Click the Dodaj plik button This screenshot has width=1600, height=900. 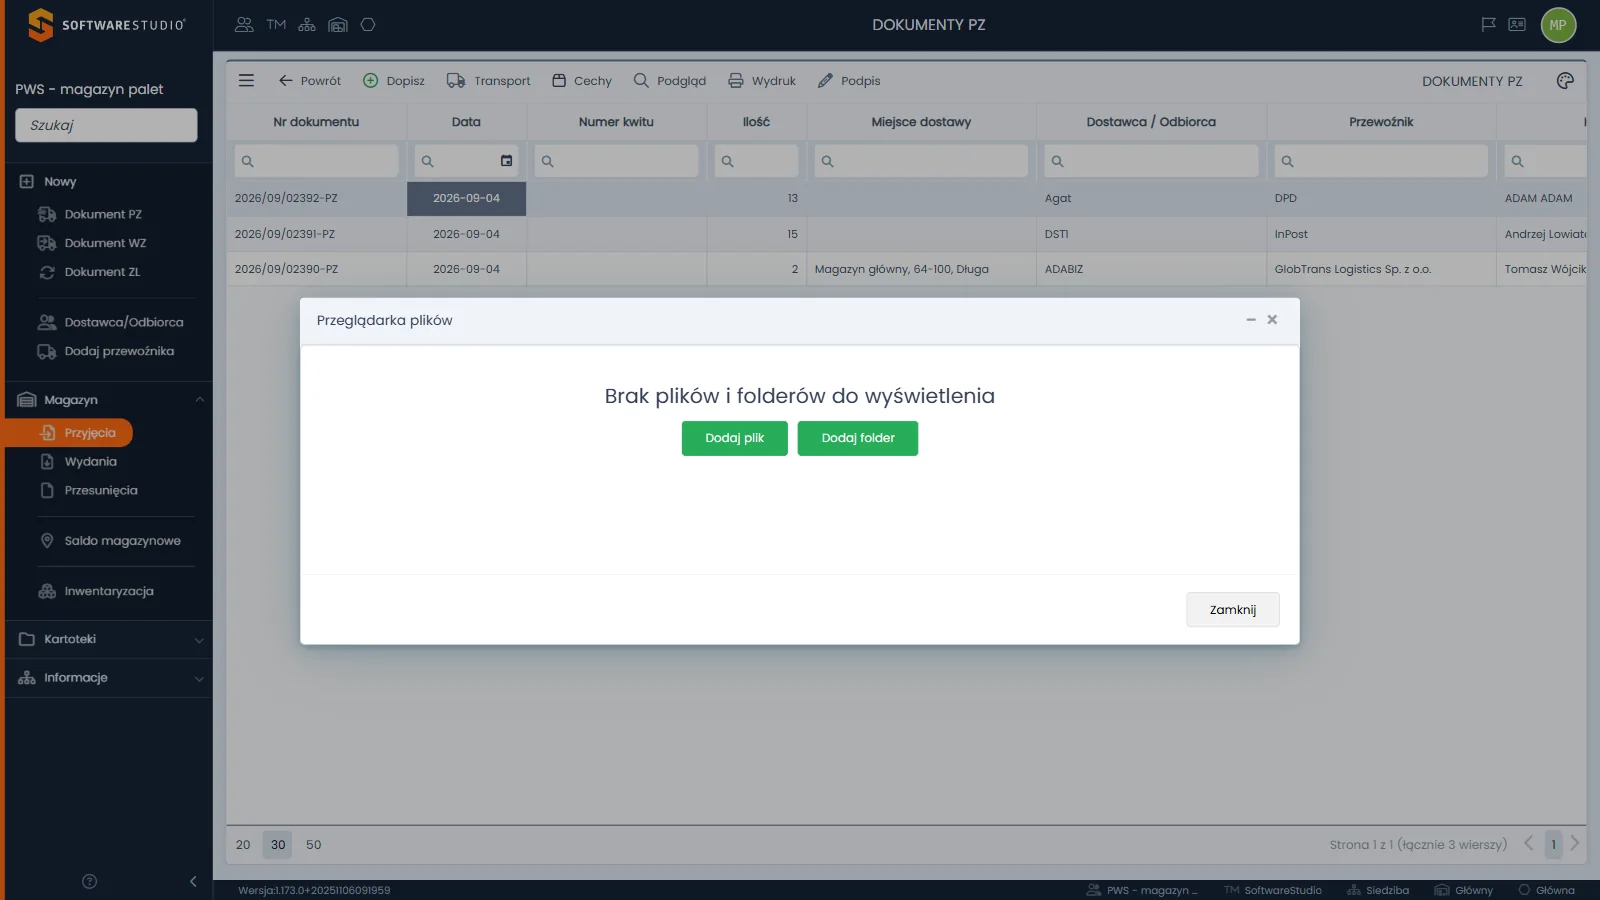[734, 438]
